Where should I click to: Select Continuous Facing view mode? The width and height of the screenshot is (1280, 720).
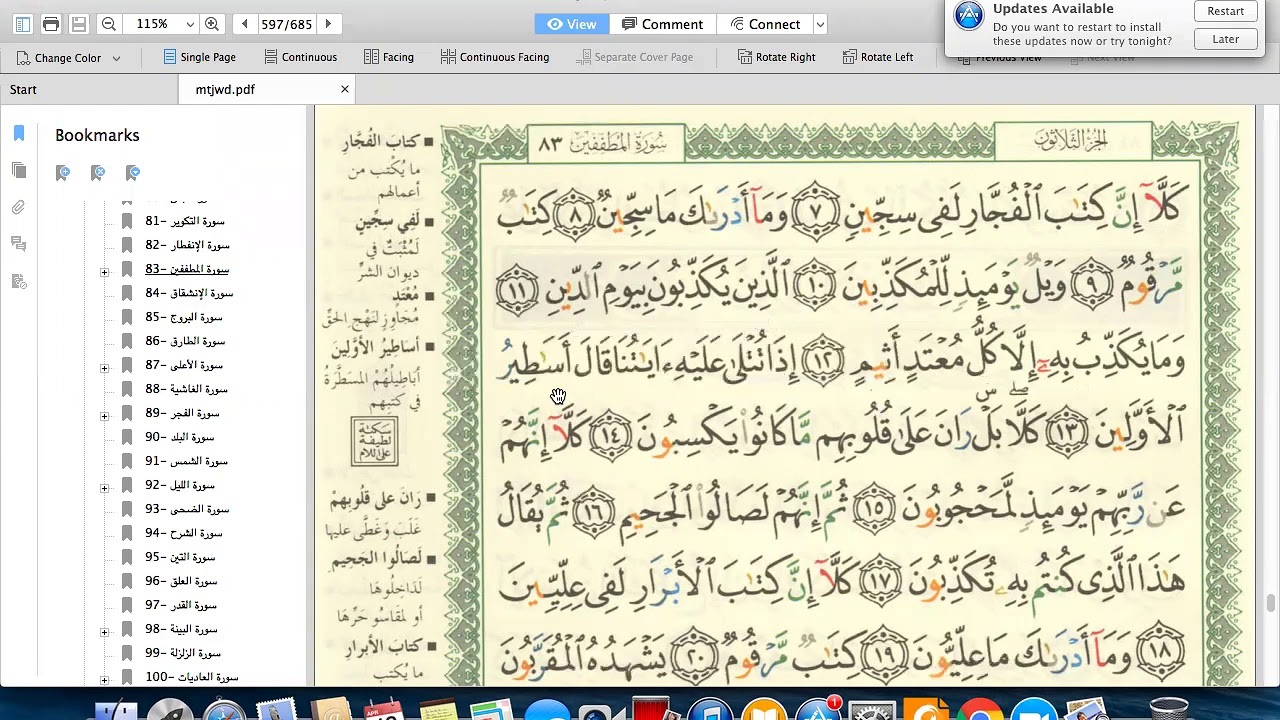[x=494, y=57]
